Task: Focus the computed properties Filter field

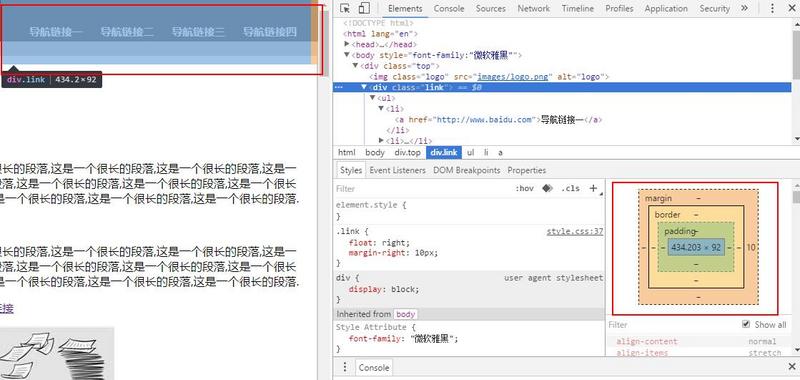Action: (x=671, y=325)
